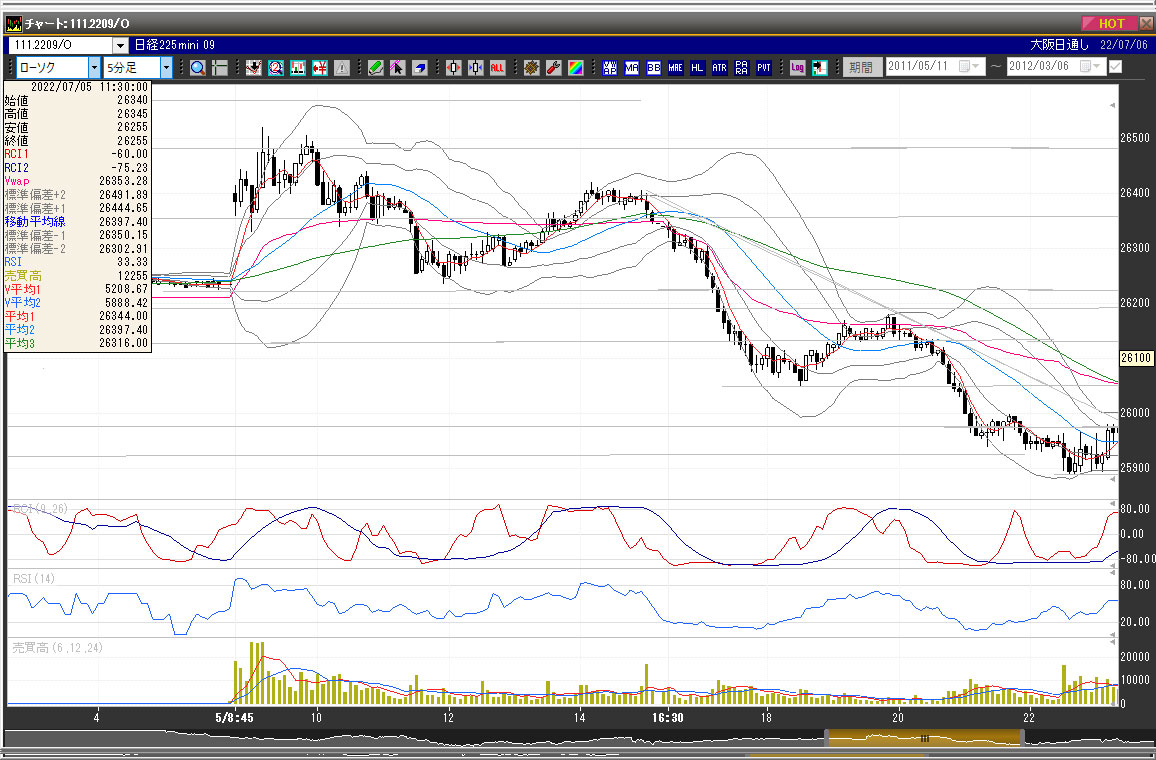Viewport: 1156px width, 760px height.
Task: Click the red ALL display icon
Action: point(498,68)
